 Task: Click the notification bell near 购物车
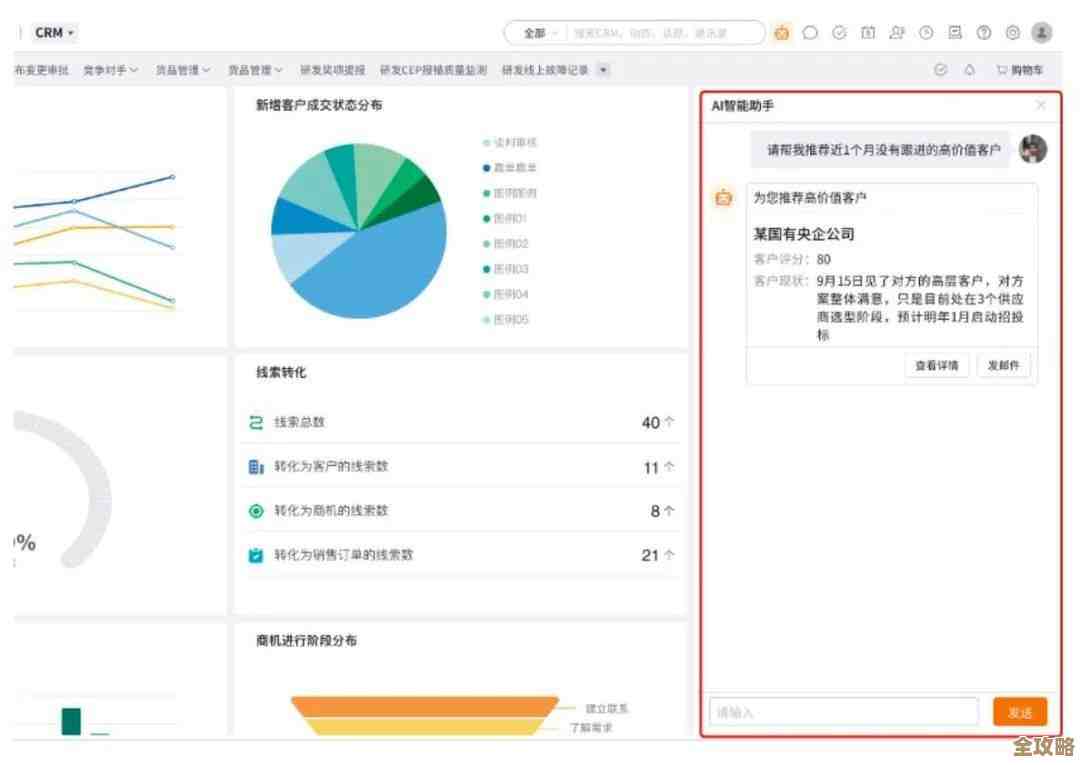click(x=970, y=70)
